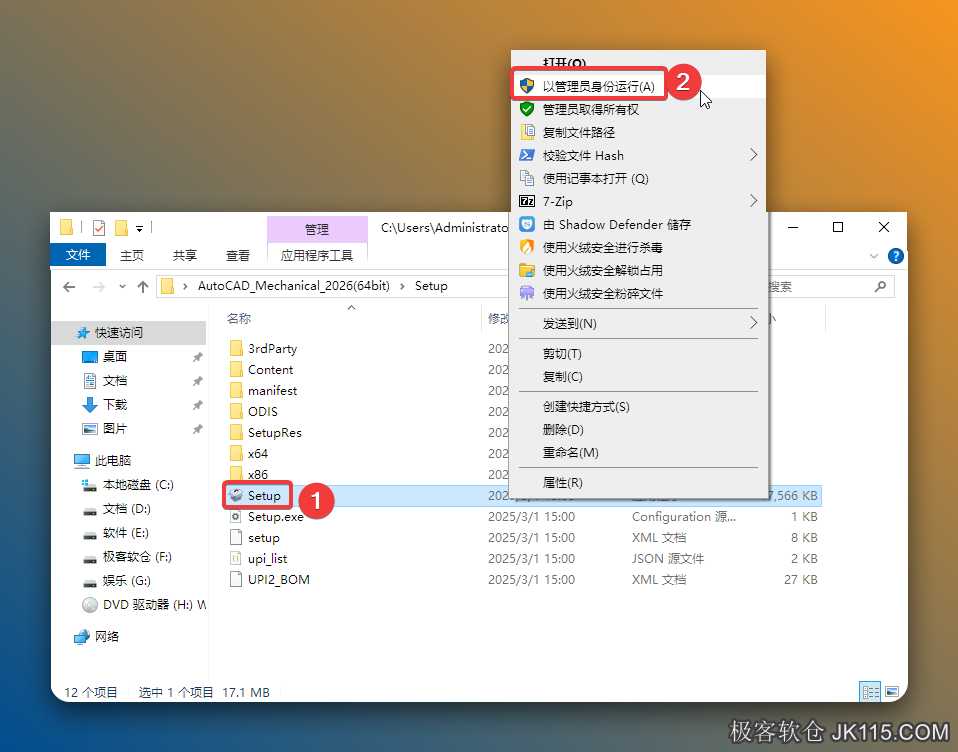Click the Notepad icon in context menu
The width and height of the screenshot is (958, 752).
(x=527, y=178)
